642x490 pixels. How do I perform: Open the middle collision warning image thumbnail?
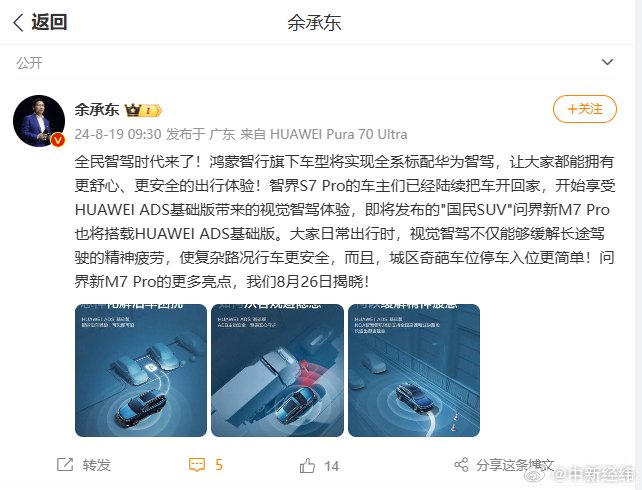tap(277, 370)
